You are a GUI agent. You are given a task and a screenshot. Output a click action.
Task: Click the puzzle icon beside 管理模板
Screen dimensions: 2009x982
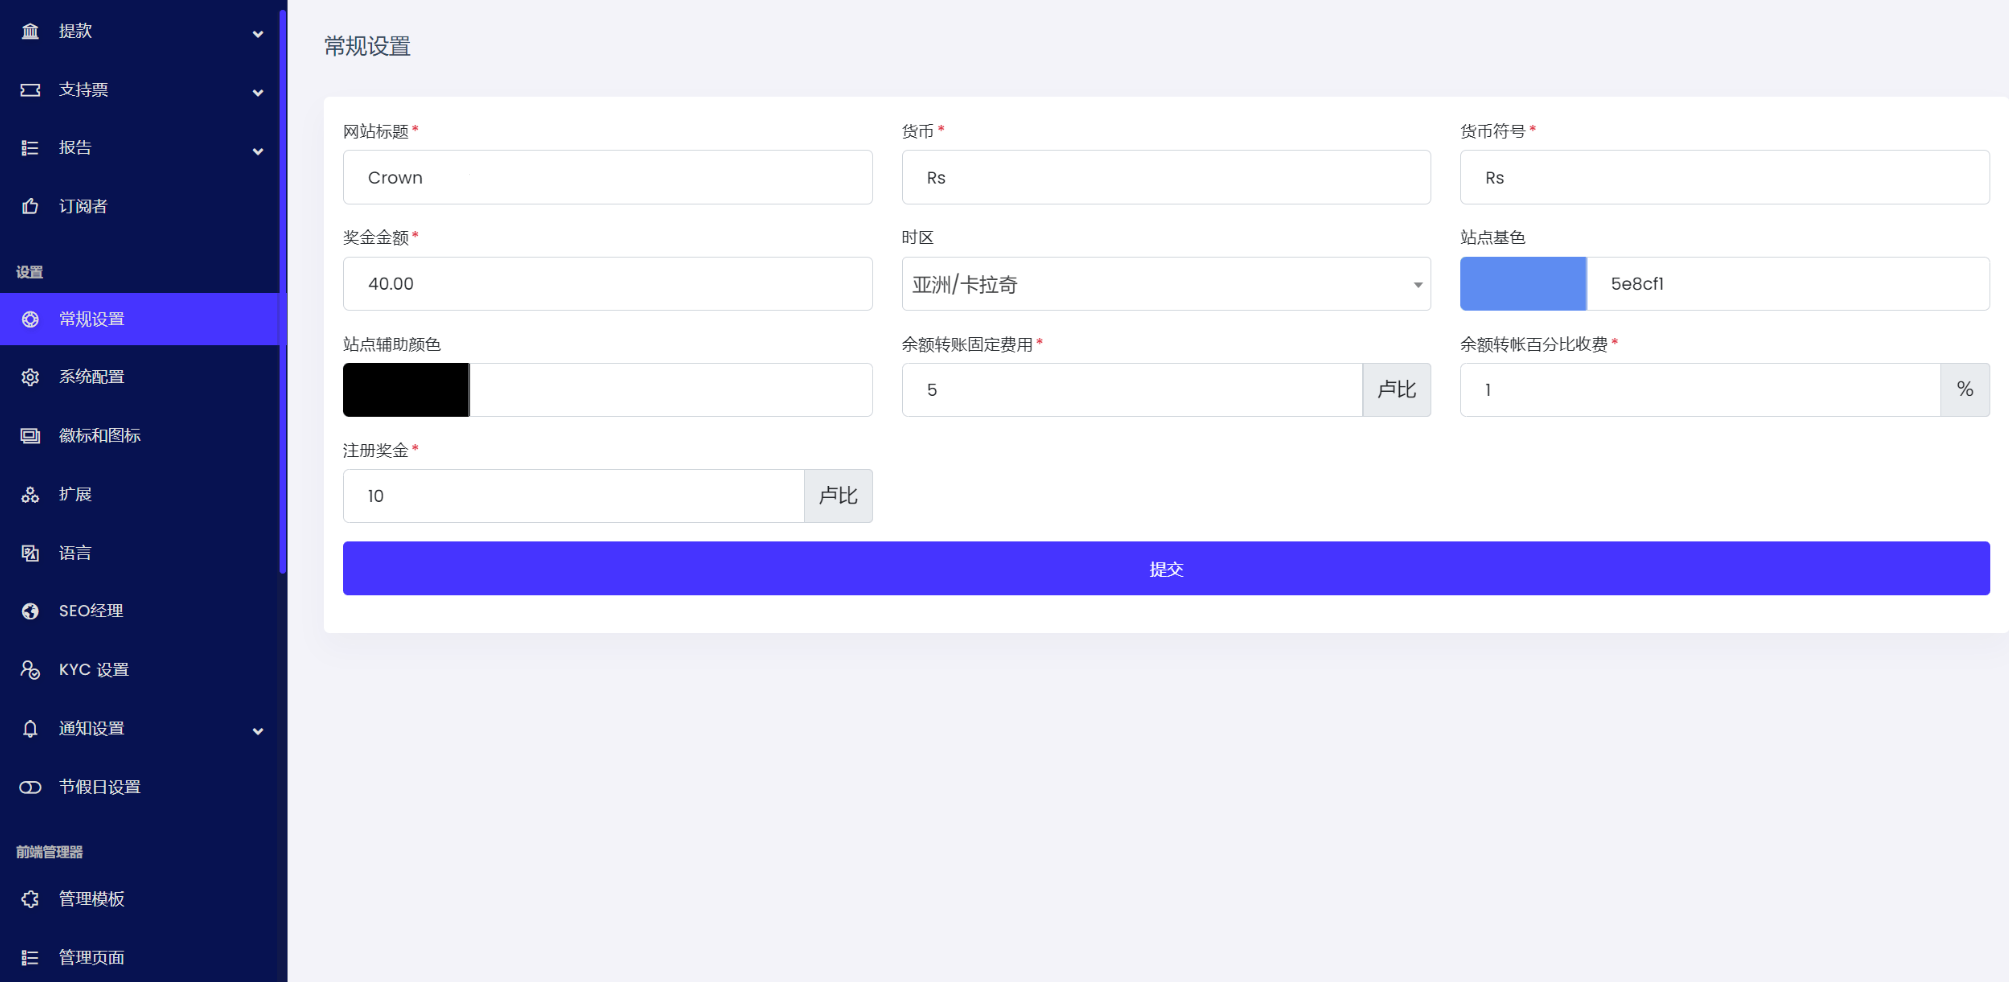point(30,899)
